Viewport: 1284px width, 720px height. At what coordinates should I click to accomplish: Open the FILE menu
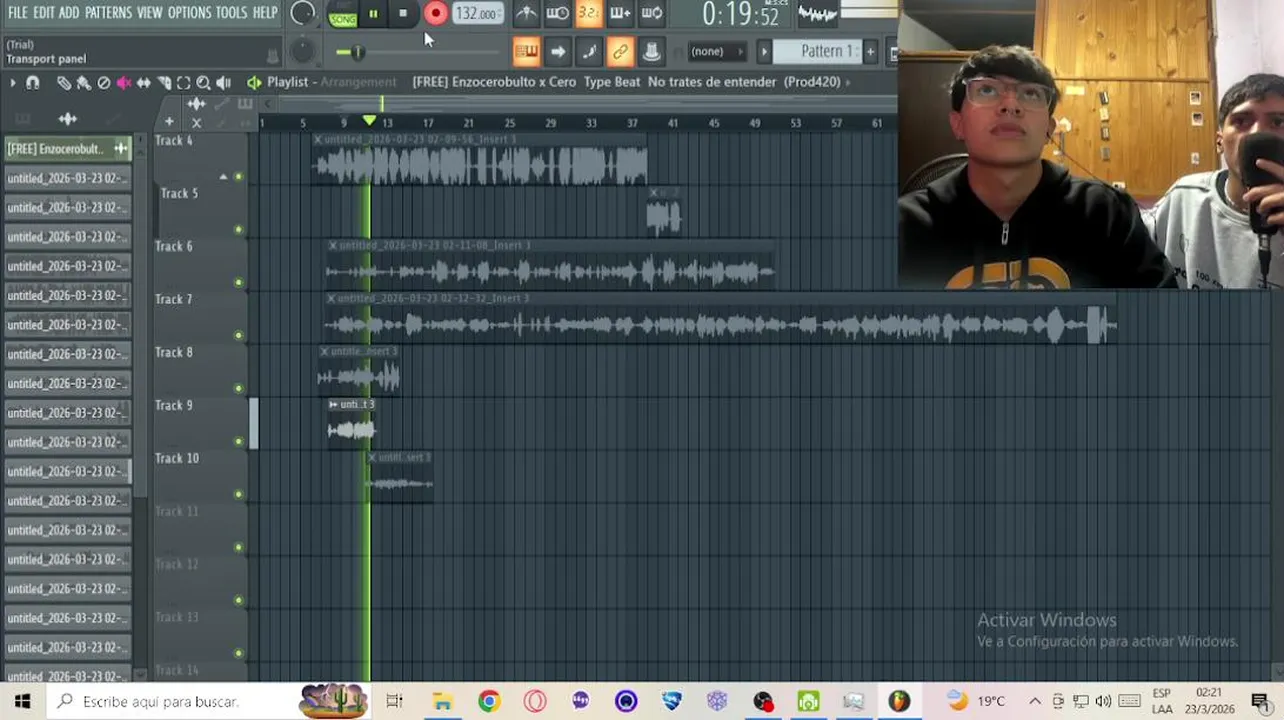[x=18, y=12]
